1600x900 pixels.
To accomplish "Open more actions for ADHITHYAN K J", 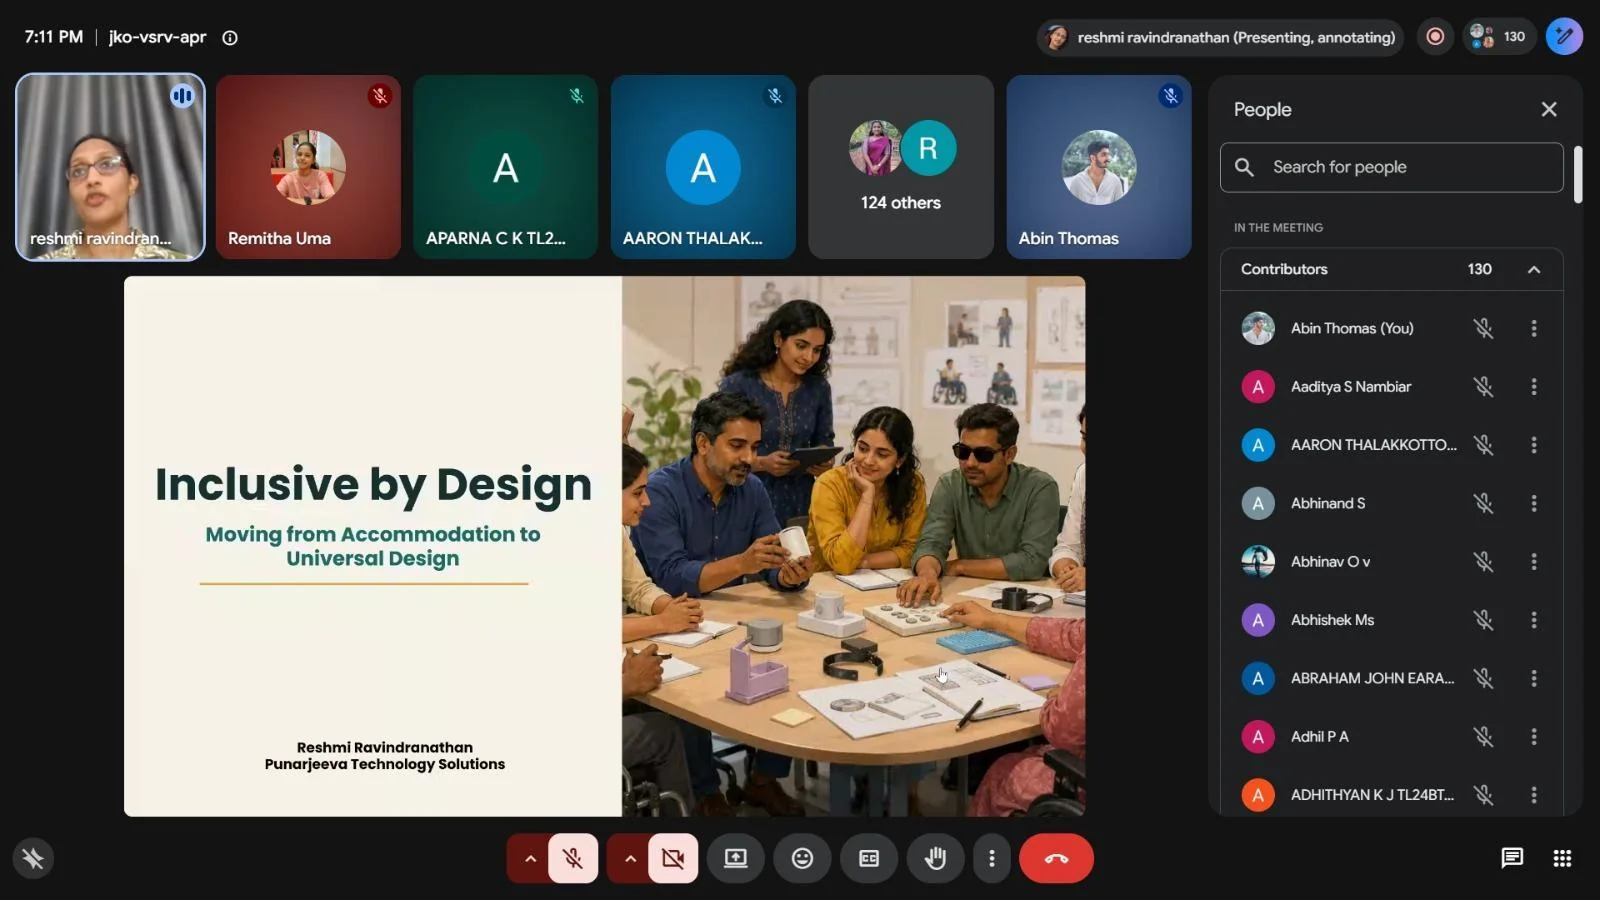I will coord(1534,795).
